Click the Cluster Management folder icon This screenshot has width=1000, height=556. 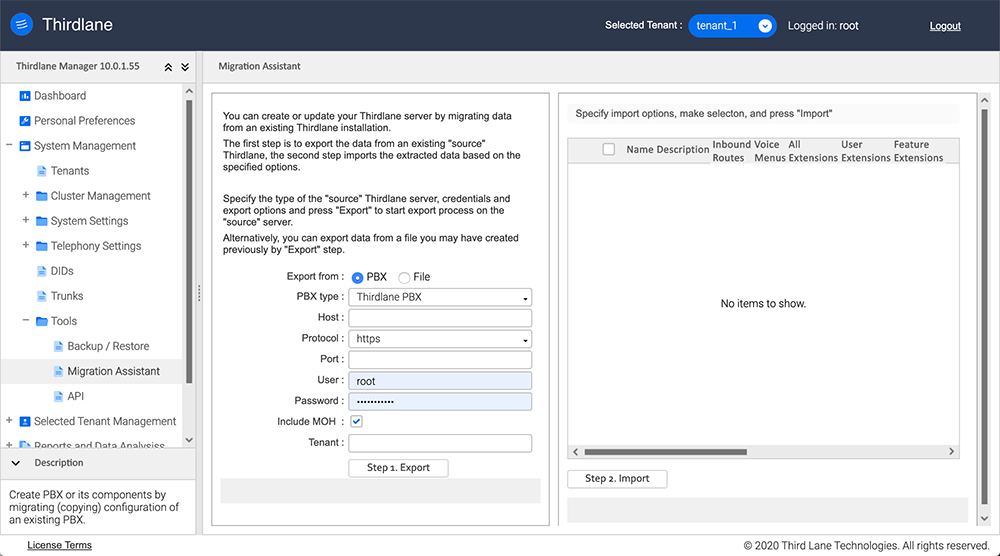point(42,196)
